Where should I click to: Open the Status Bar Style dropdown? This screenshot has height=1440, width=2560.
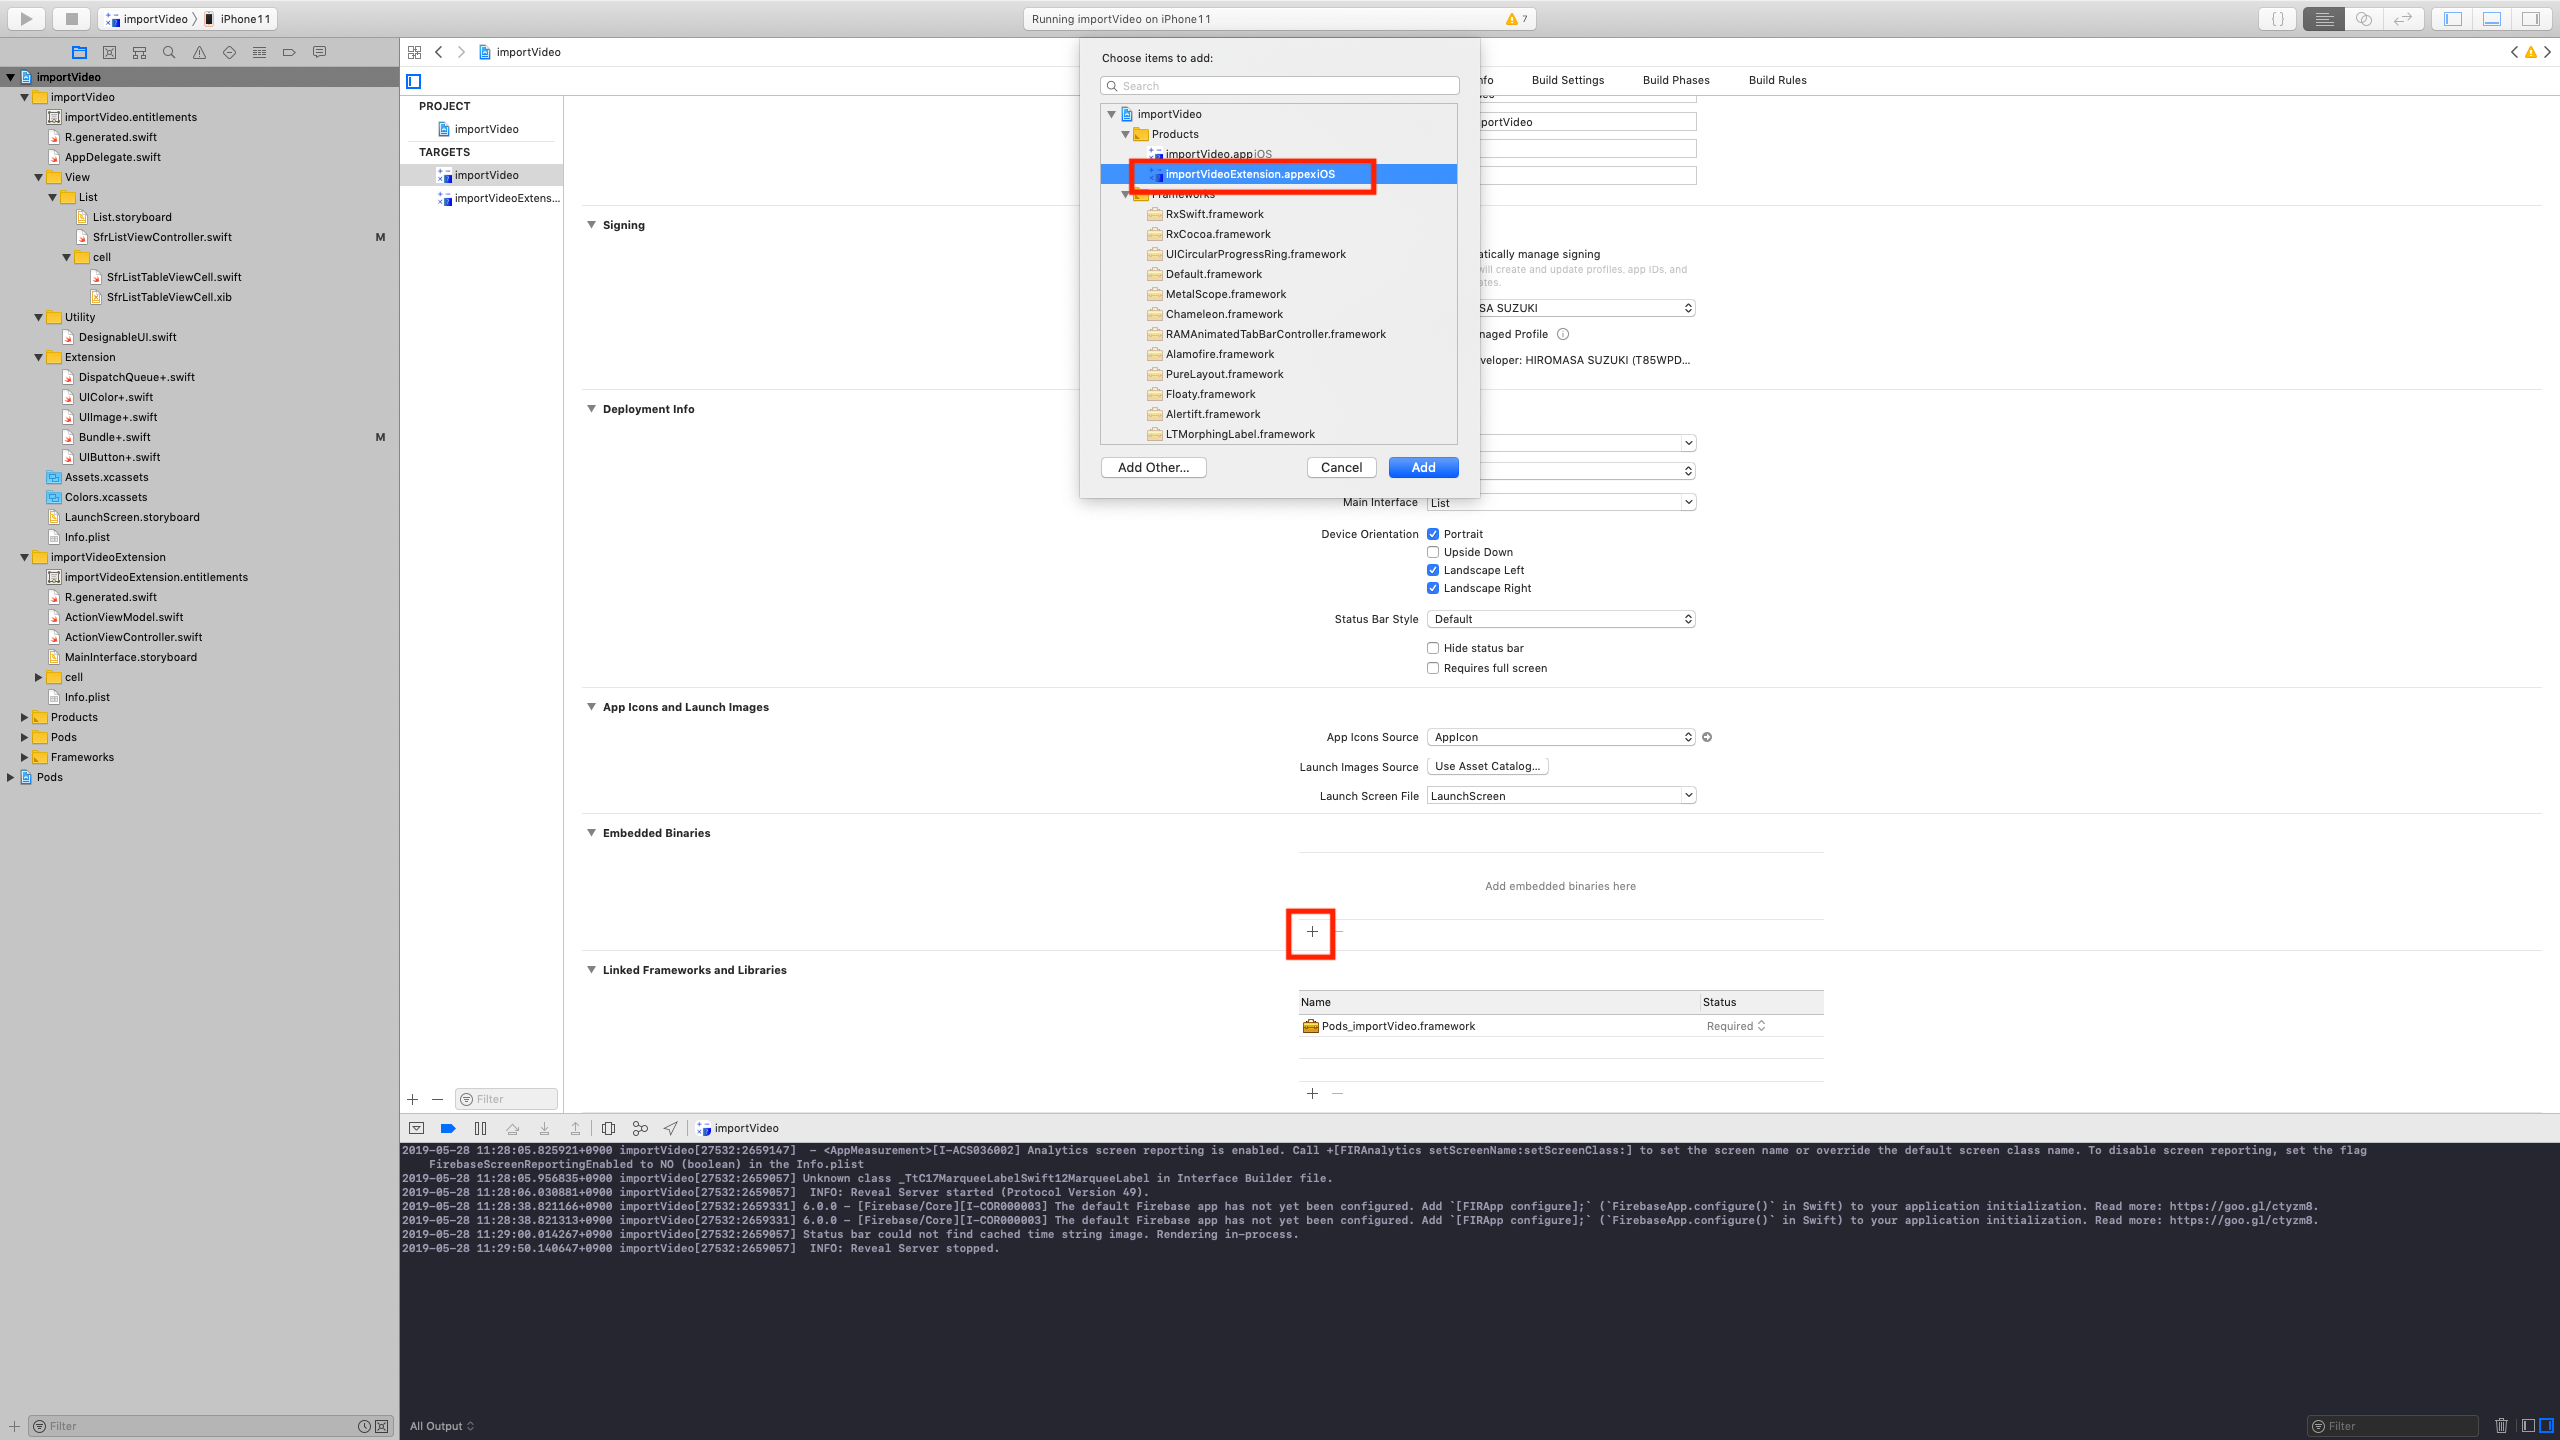tap(1560, 618)
